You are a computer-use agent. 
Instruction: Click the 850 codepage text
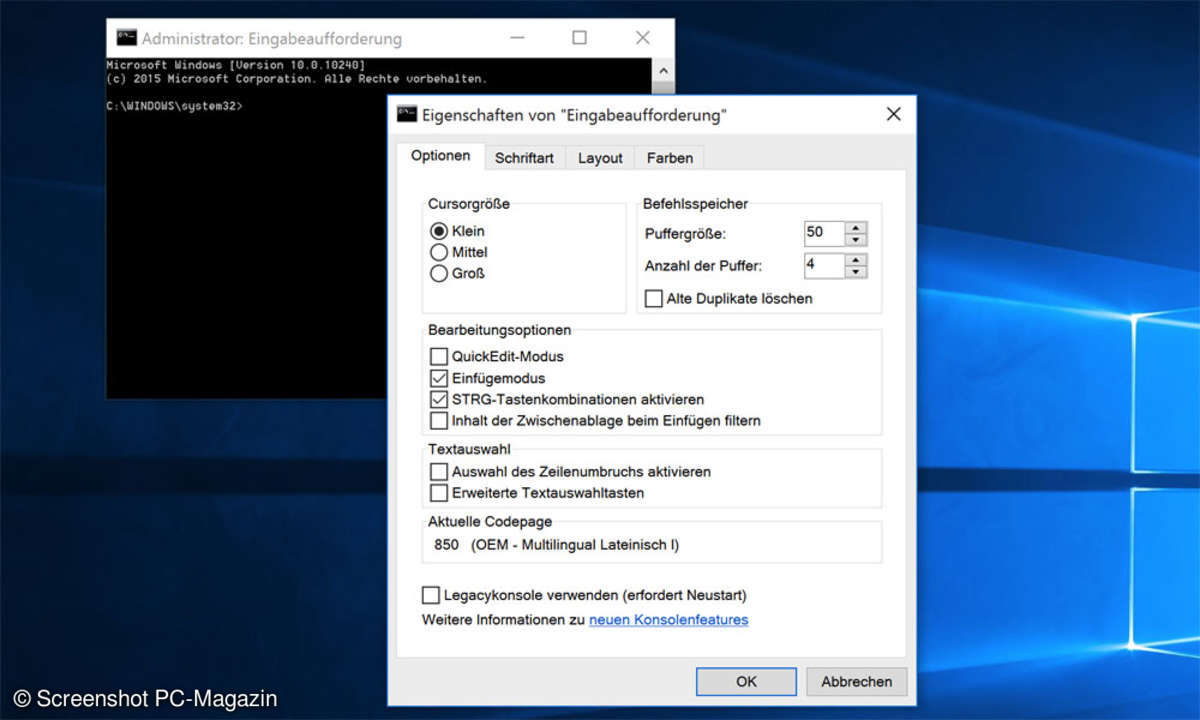(x=447, y=545)
